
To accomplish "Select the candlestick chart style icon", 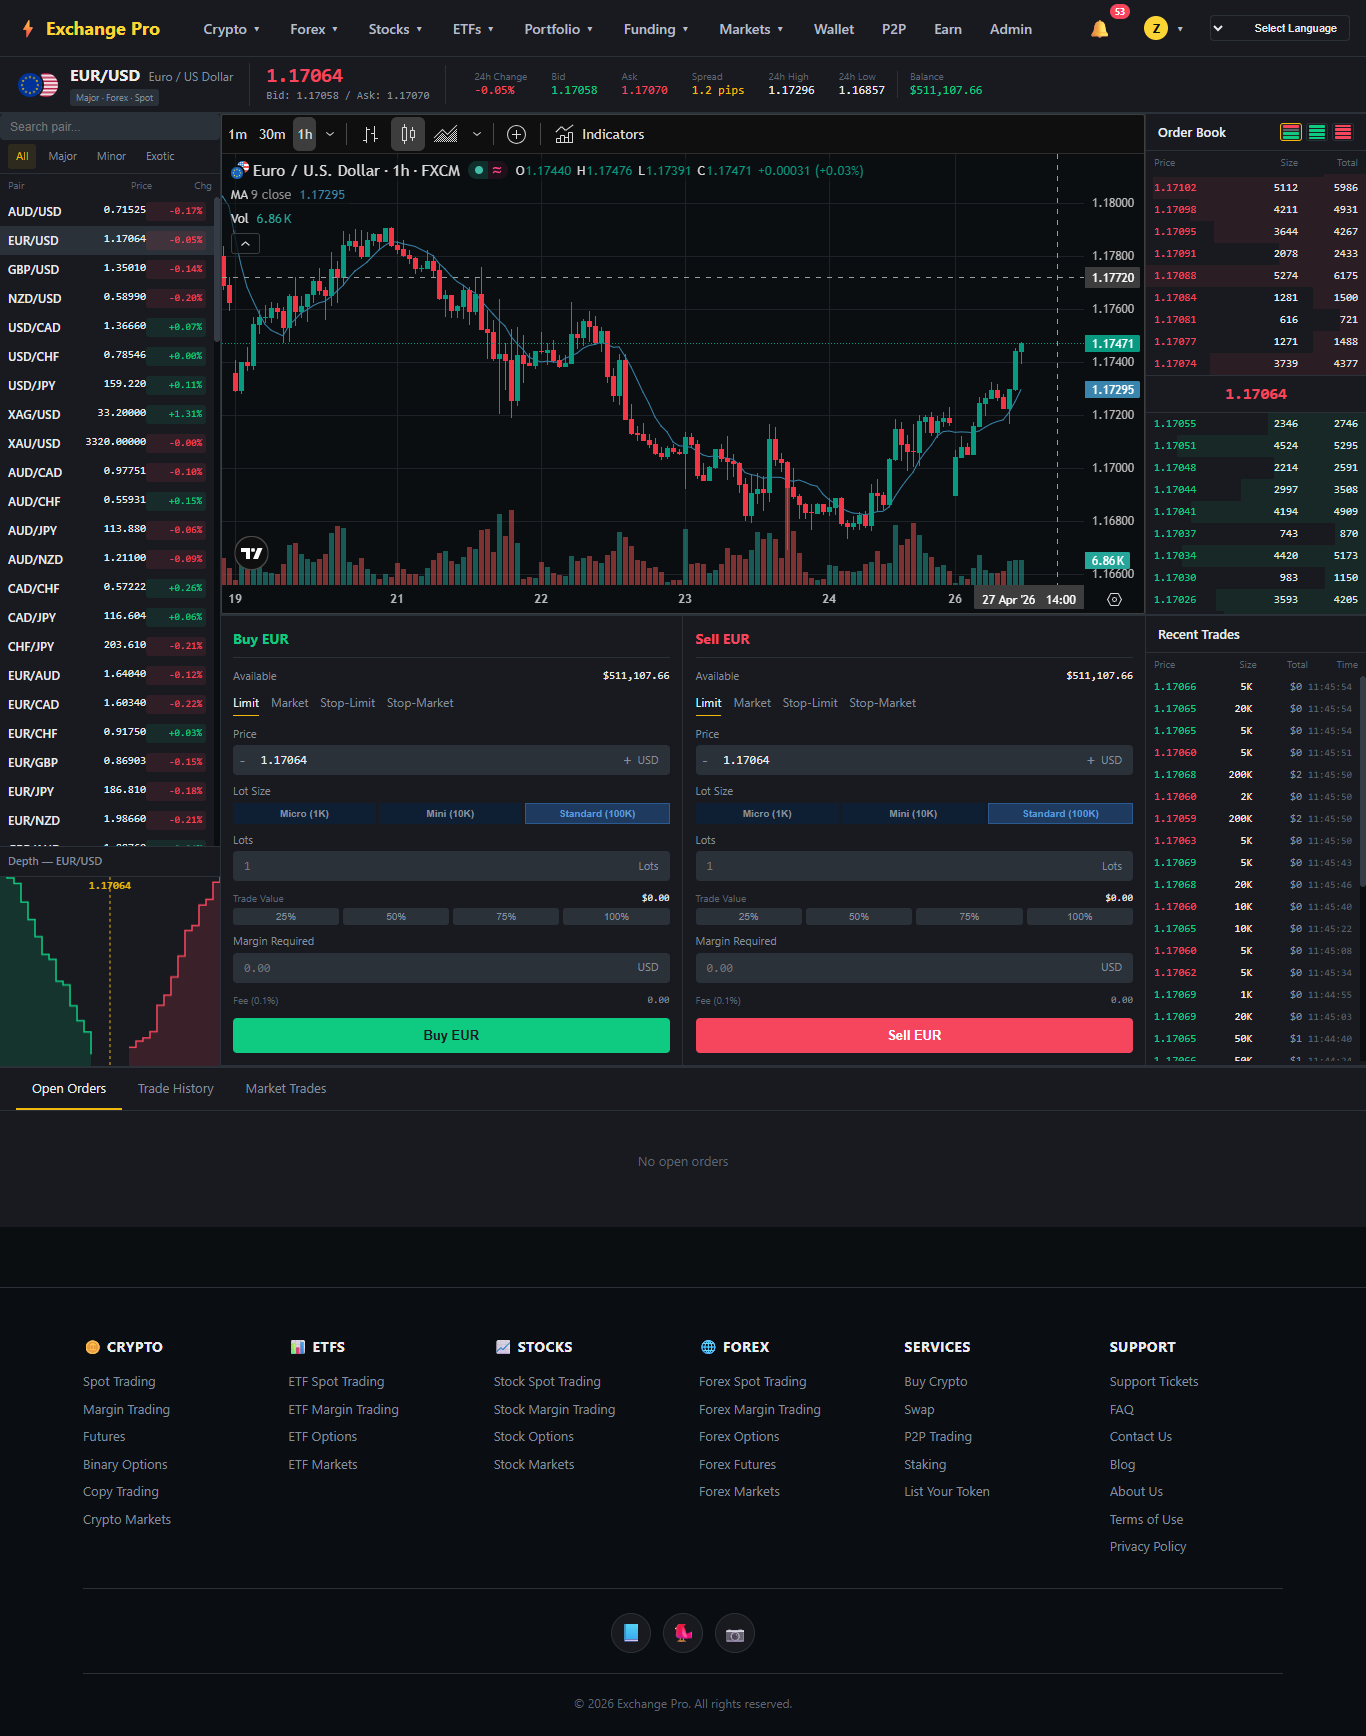I will (x=408, y=134).
